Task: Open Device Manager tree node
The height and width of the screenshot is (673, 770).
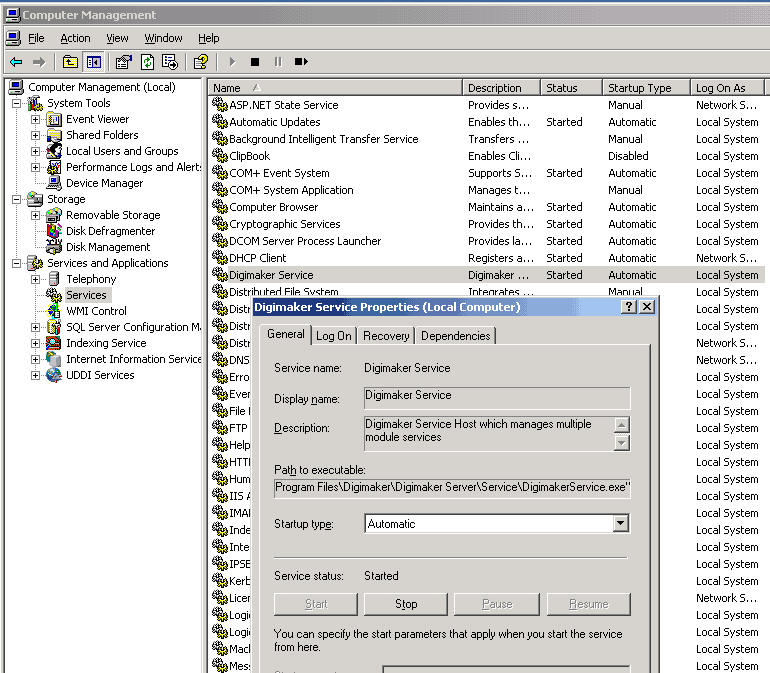Action: point(105,183)
